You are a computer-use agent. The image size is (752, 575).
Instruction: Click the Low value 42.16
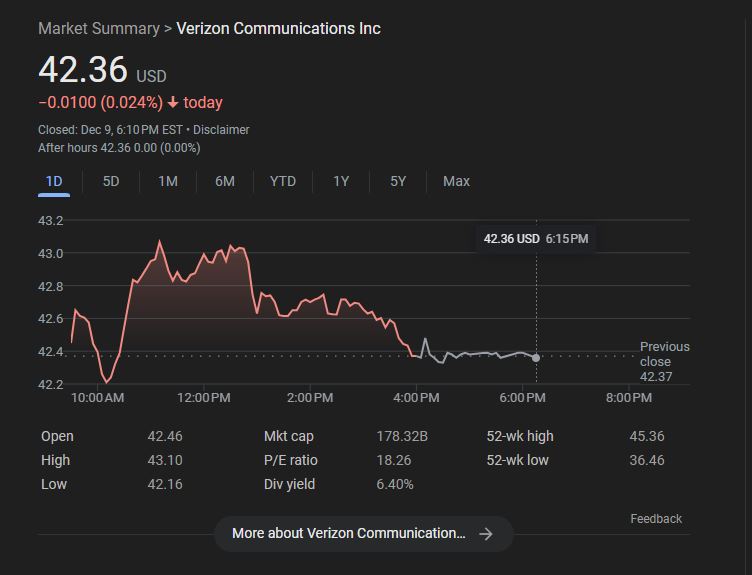tap(165, 484)
